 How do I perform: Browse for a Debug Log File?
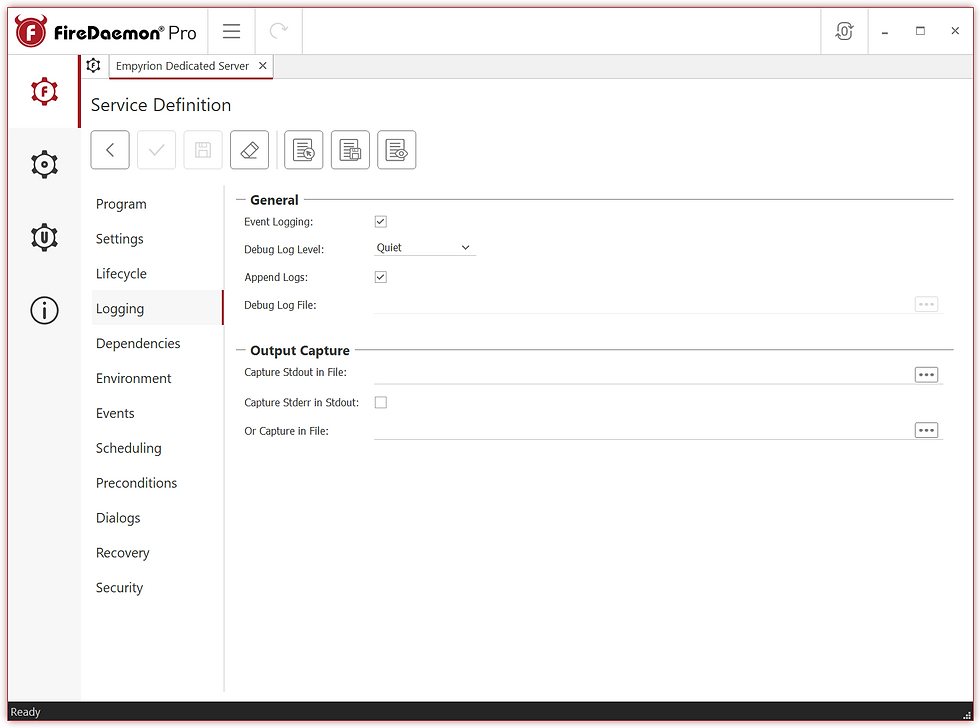(x=926, y=304)
